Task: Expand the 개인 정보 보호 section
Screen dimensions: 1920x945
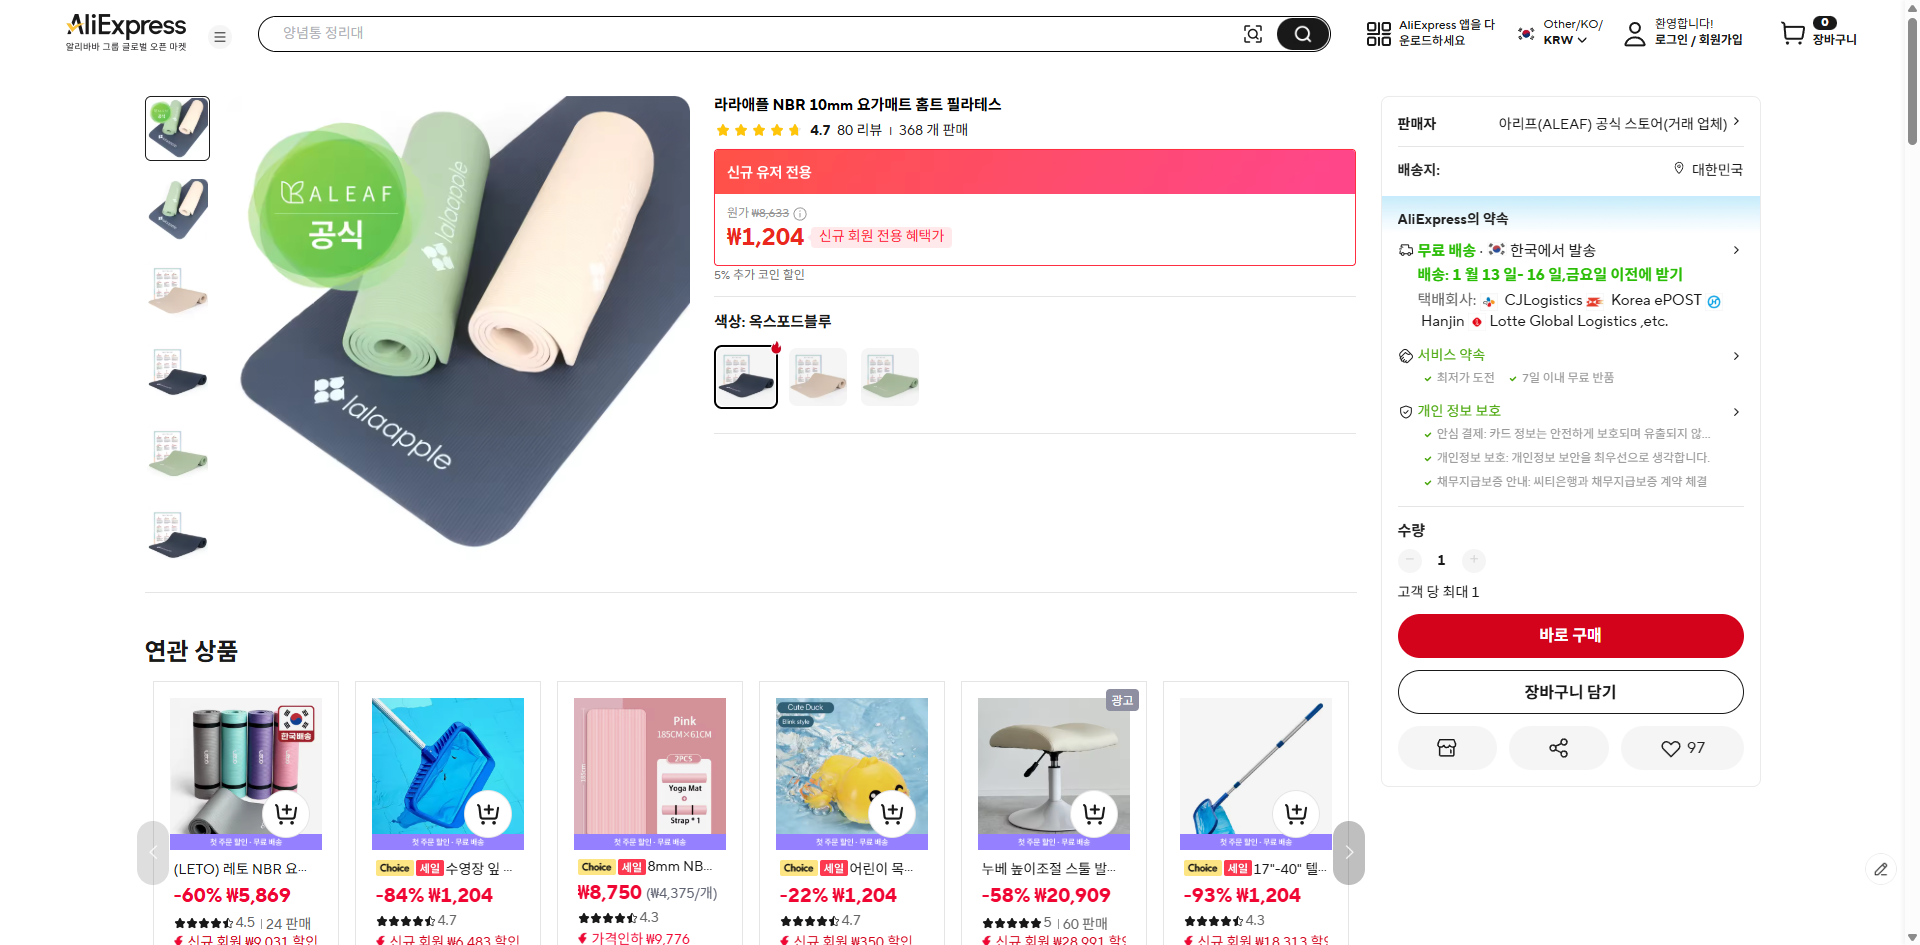Action: [1736, 412]
